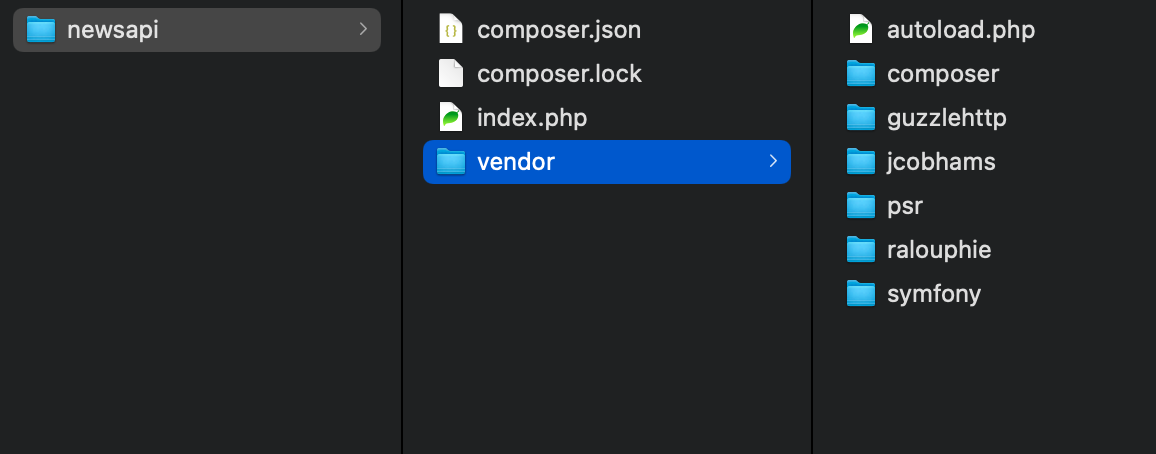Screen dimensions: 1156x454
Task: Click the psr folder icon
Action: click(x=861, y=206)
